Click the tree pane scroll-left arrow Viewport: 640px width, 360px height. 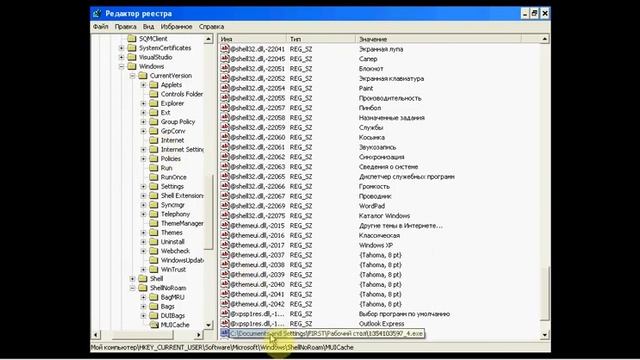click(x=96, y=335)
